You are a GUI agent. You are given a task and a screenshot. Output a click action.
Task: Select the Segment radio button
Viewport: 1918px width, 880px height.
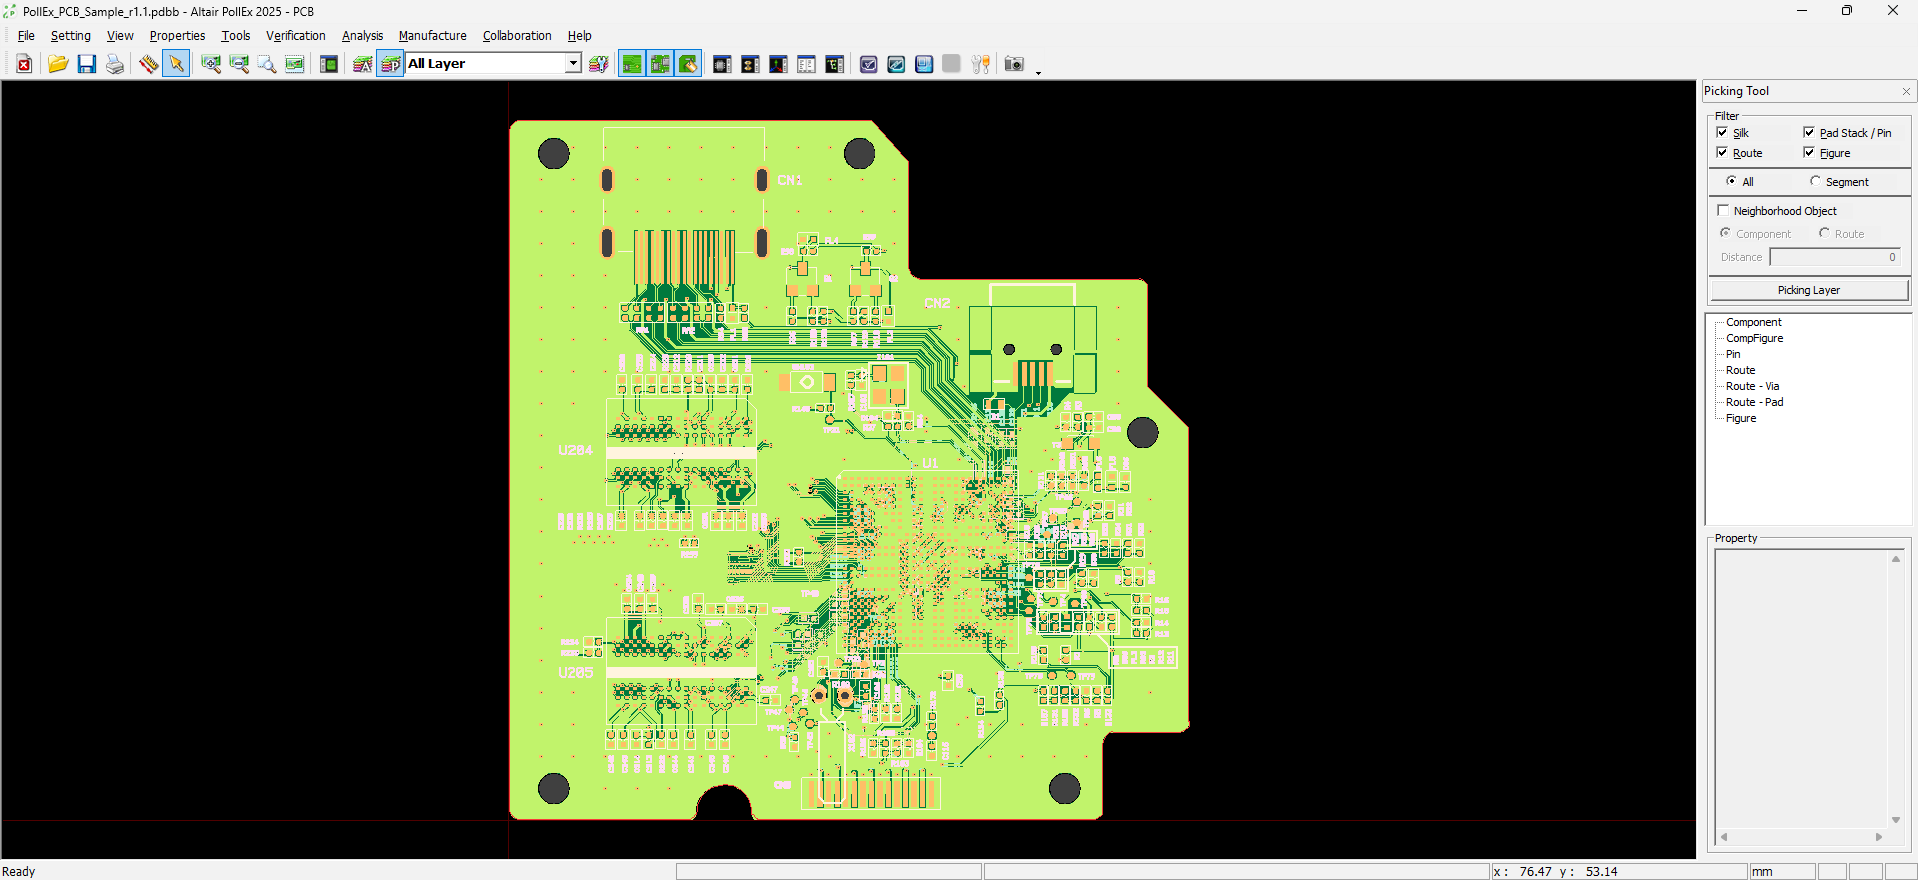(1815, 181)
